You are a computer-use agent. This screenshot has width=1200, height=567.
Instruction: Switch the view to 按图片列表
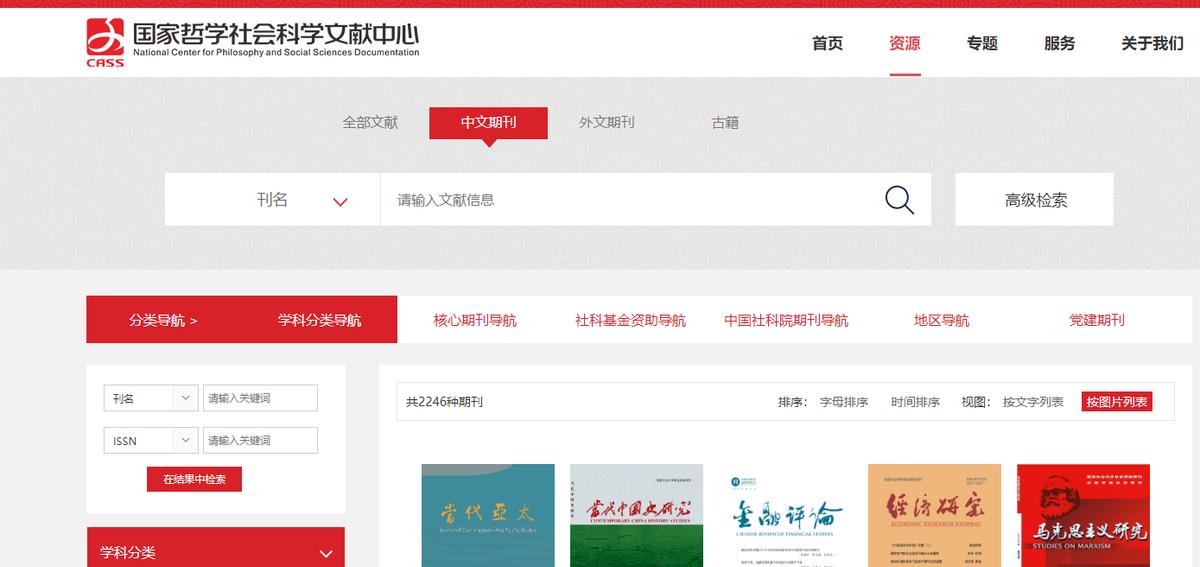(x=1116, y=402)
